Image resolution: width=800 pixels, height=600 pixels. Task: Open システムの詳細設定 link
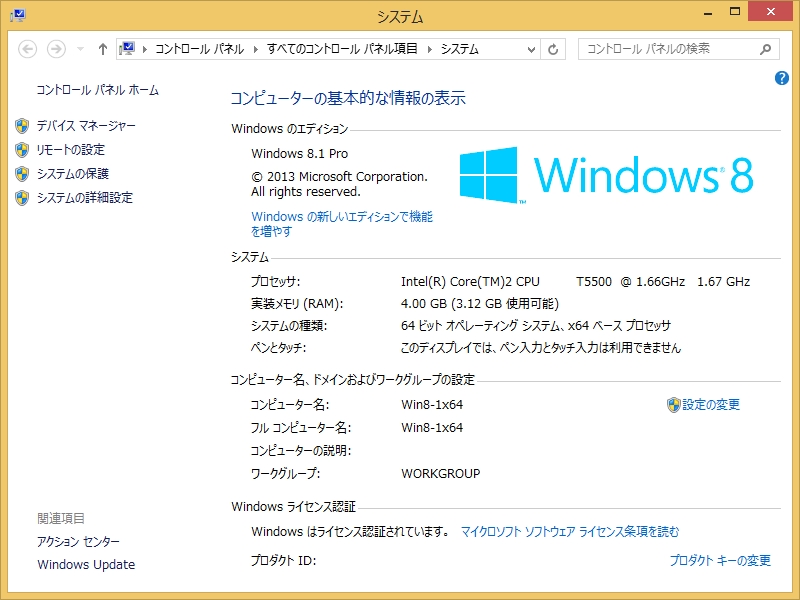(x=85, y=197)
